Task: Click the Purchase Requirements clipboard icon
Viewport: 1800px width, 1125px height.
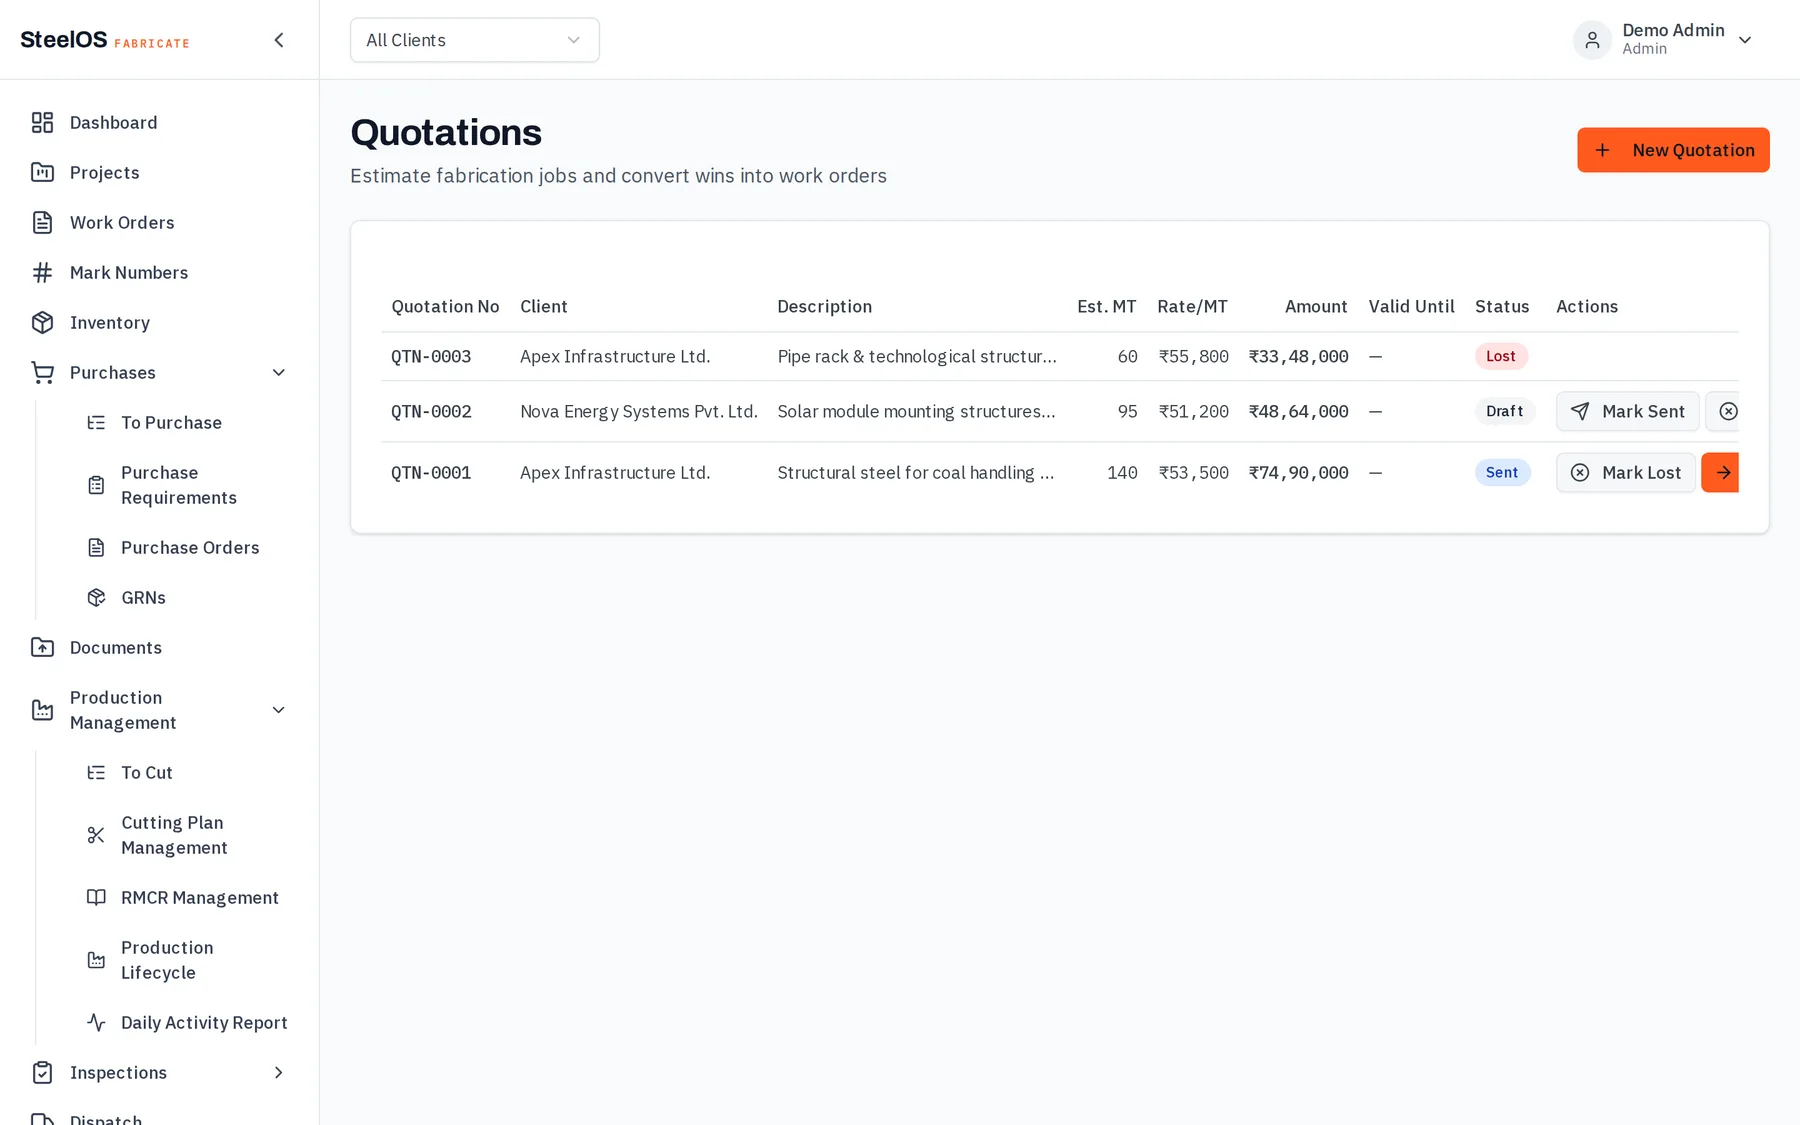Action: click(x=96, y=485)
